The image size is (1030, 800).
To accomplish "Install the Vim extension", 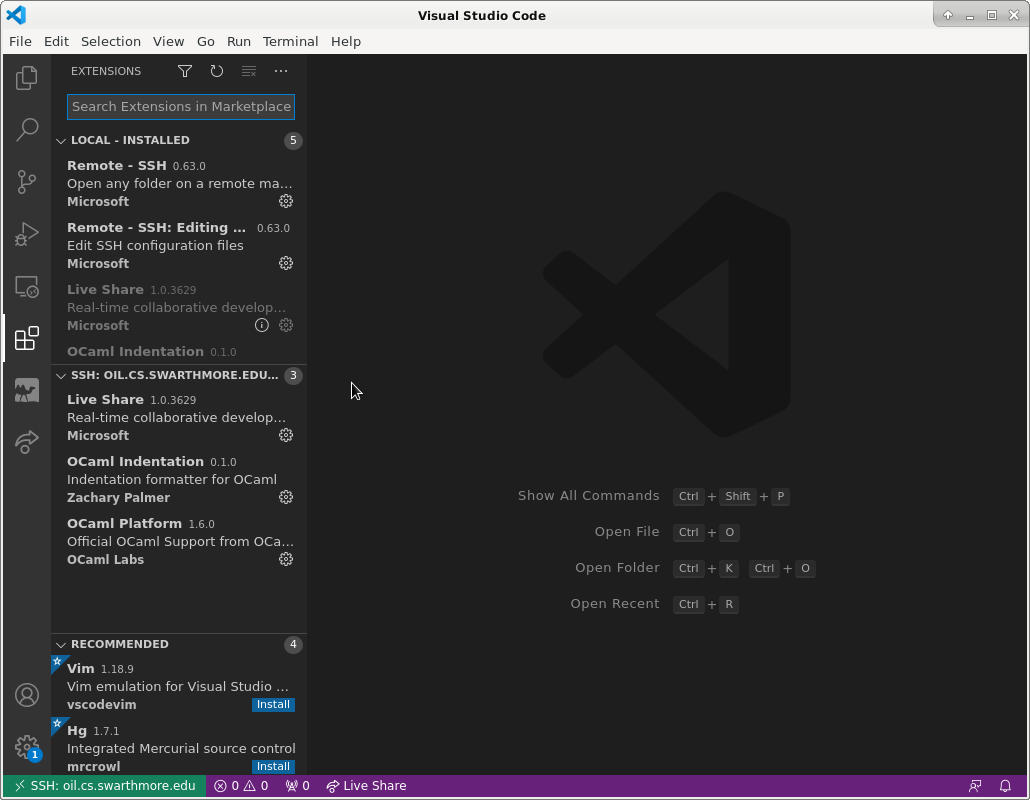I will [x=273, y=704].
